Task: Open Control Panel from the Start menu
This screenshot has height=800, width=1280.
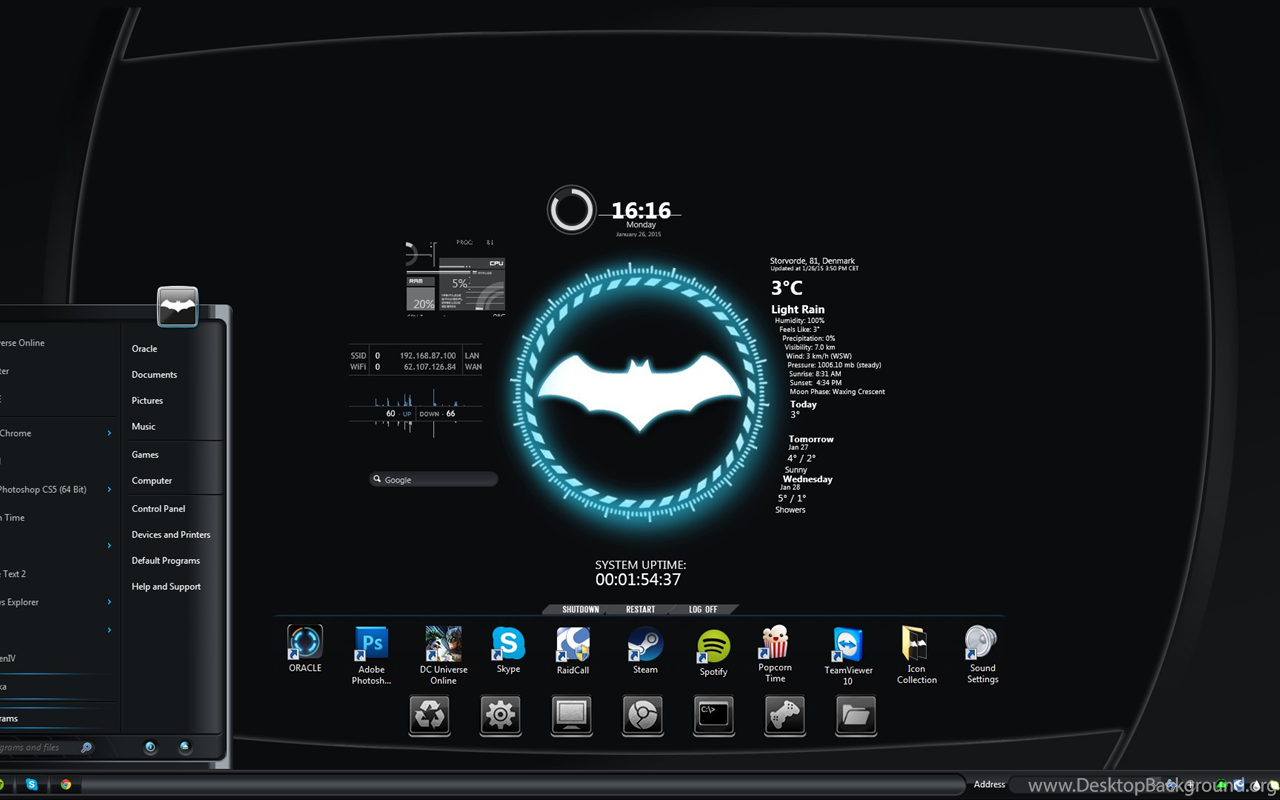Action: [158, 509]
